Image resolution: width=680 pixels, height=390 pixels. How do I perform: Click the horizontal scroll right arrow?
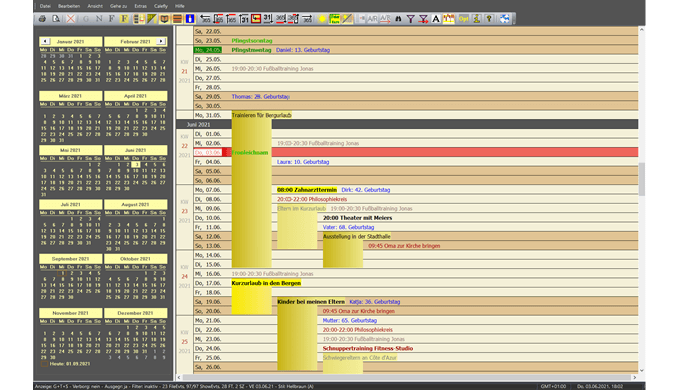(x=634, y=377)
